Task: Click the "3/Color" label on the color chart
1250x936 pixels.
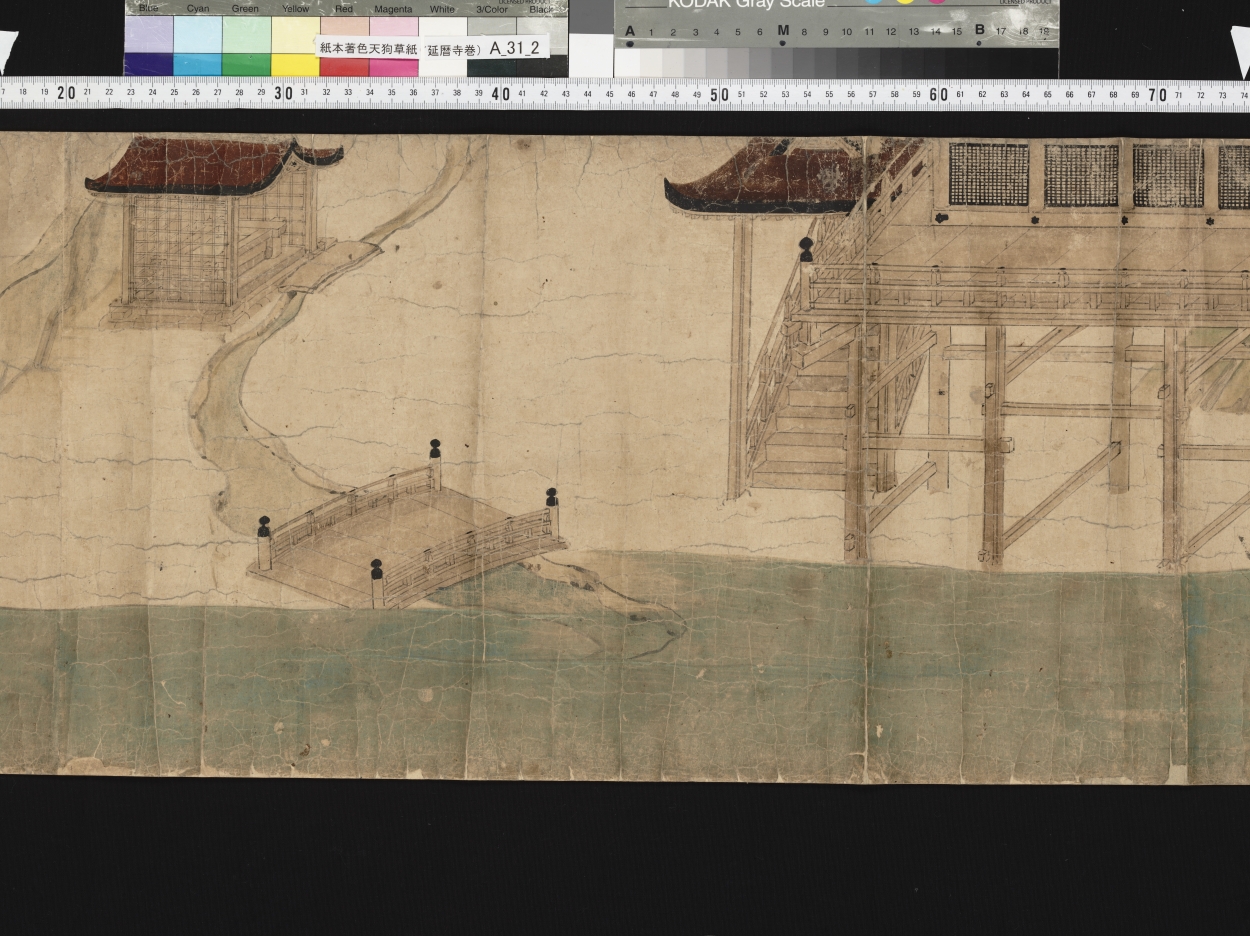Action: tap(491, 9)
